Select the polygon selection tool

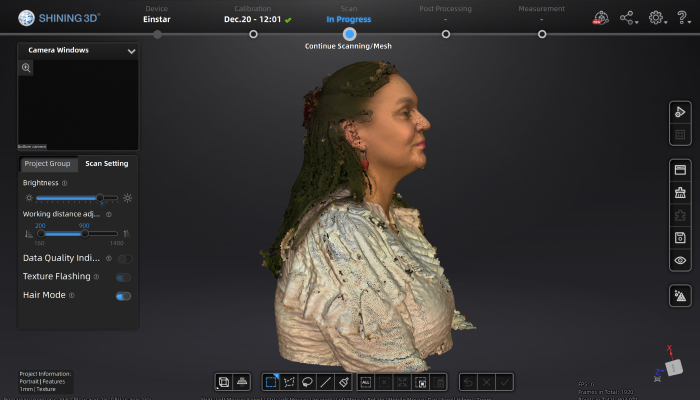(289, 382)
